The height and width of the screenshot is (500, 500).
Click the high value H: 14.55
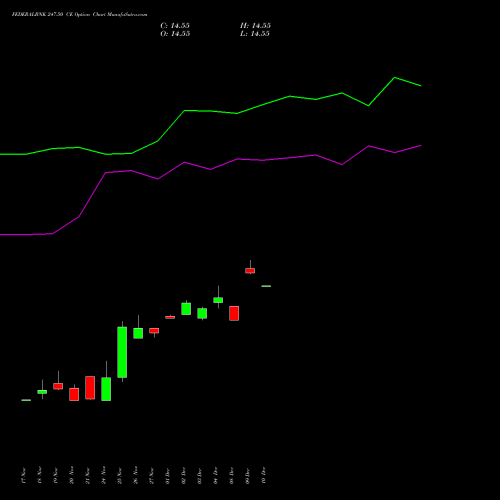[x=255, y=26]
